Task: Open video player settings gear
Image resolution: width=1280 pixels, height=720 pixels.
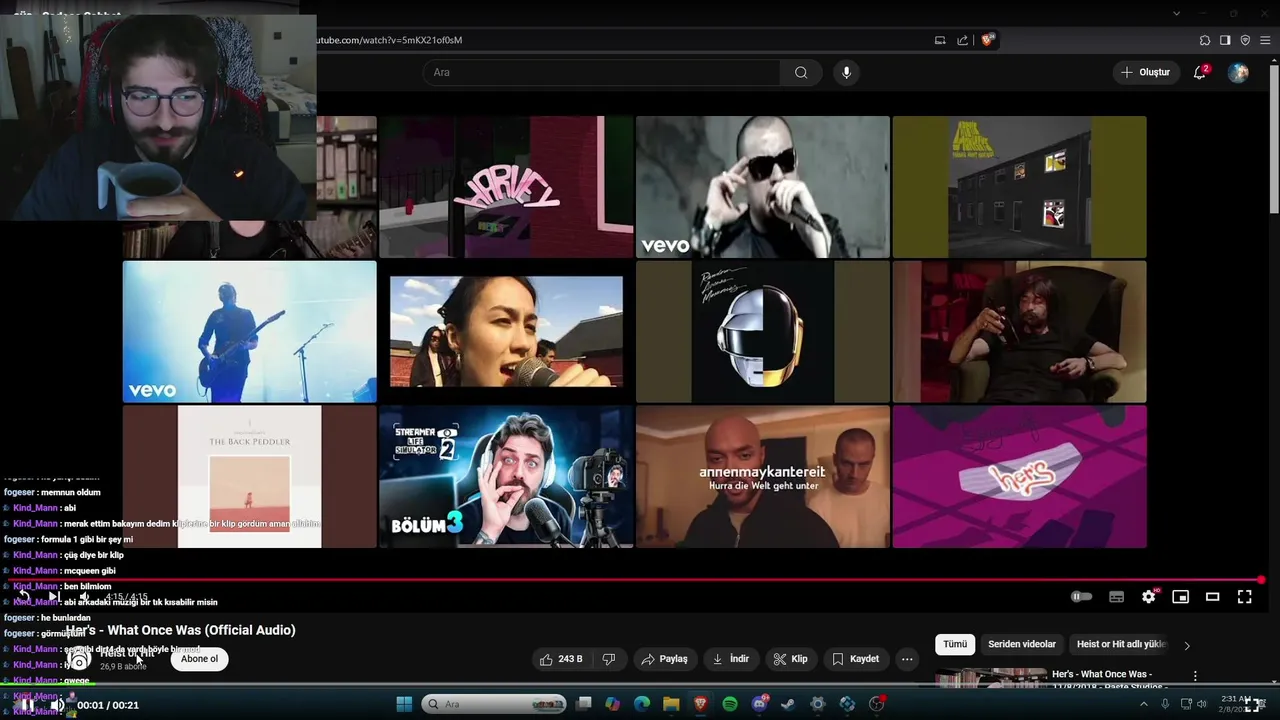Action: pyautogui.click(x=1148, y=597)
